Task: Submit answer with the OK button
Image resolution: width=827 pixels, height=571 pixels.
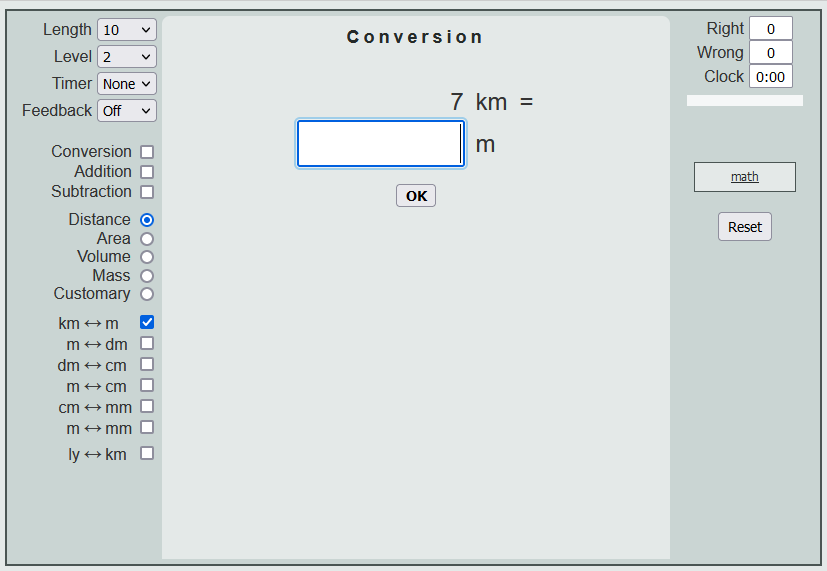Action: click(x=416, y=196)
